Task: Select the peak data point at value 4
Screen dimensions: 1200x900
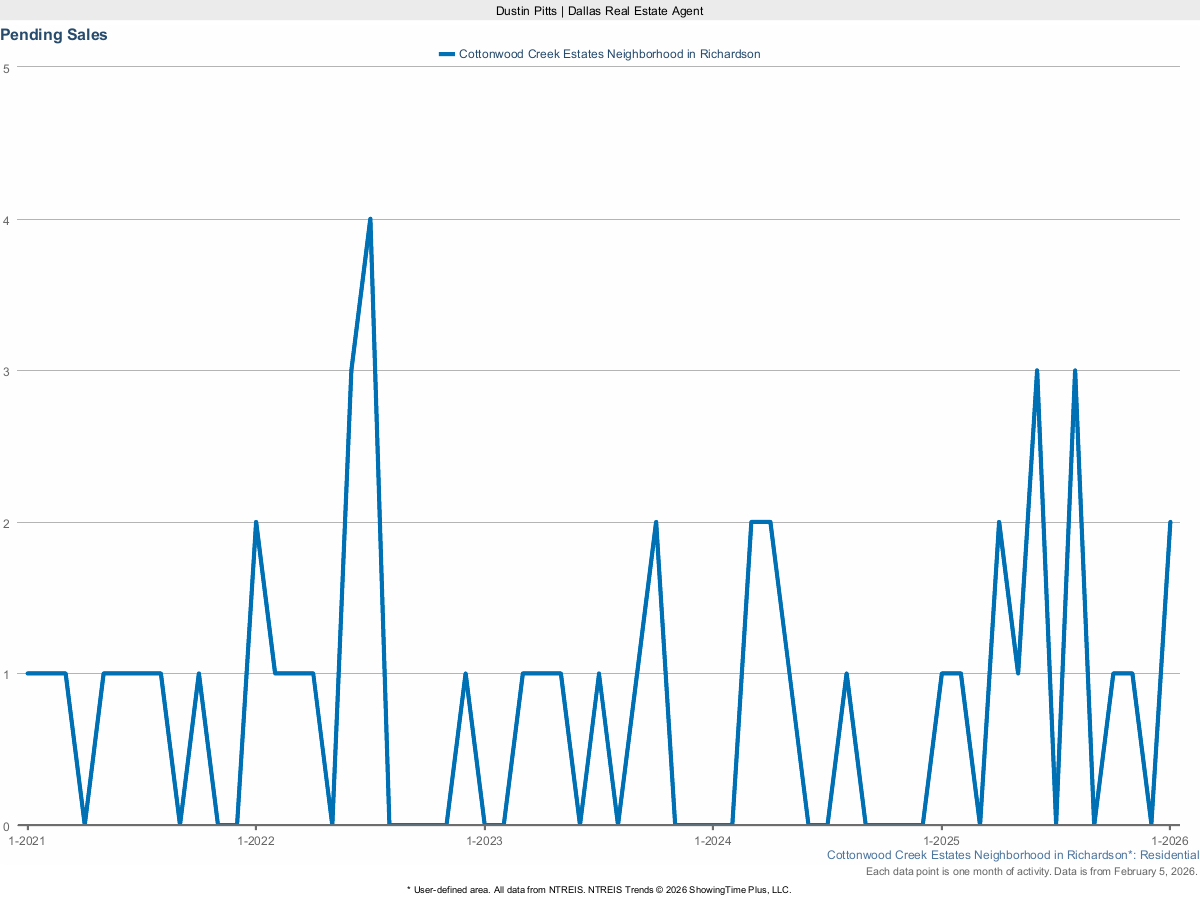Action: pyautogui.click(x=370, y=216)
